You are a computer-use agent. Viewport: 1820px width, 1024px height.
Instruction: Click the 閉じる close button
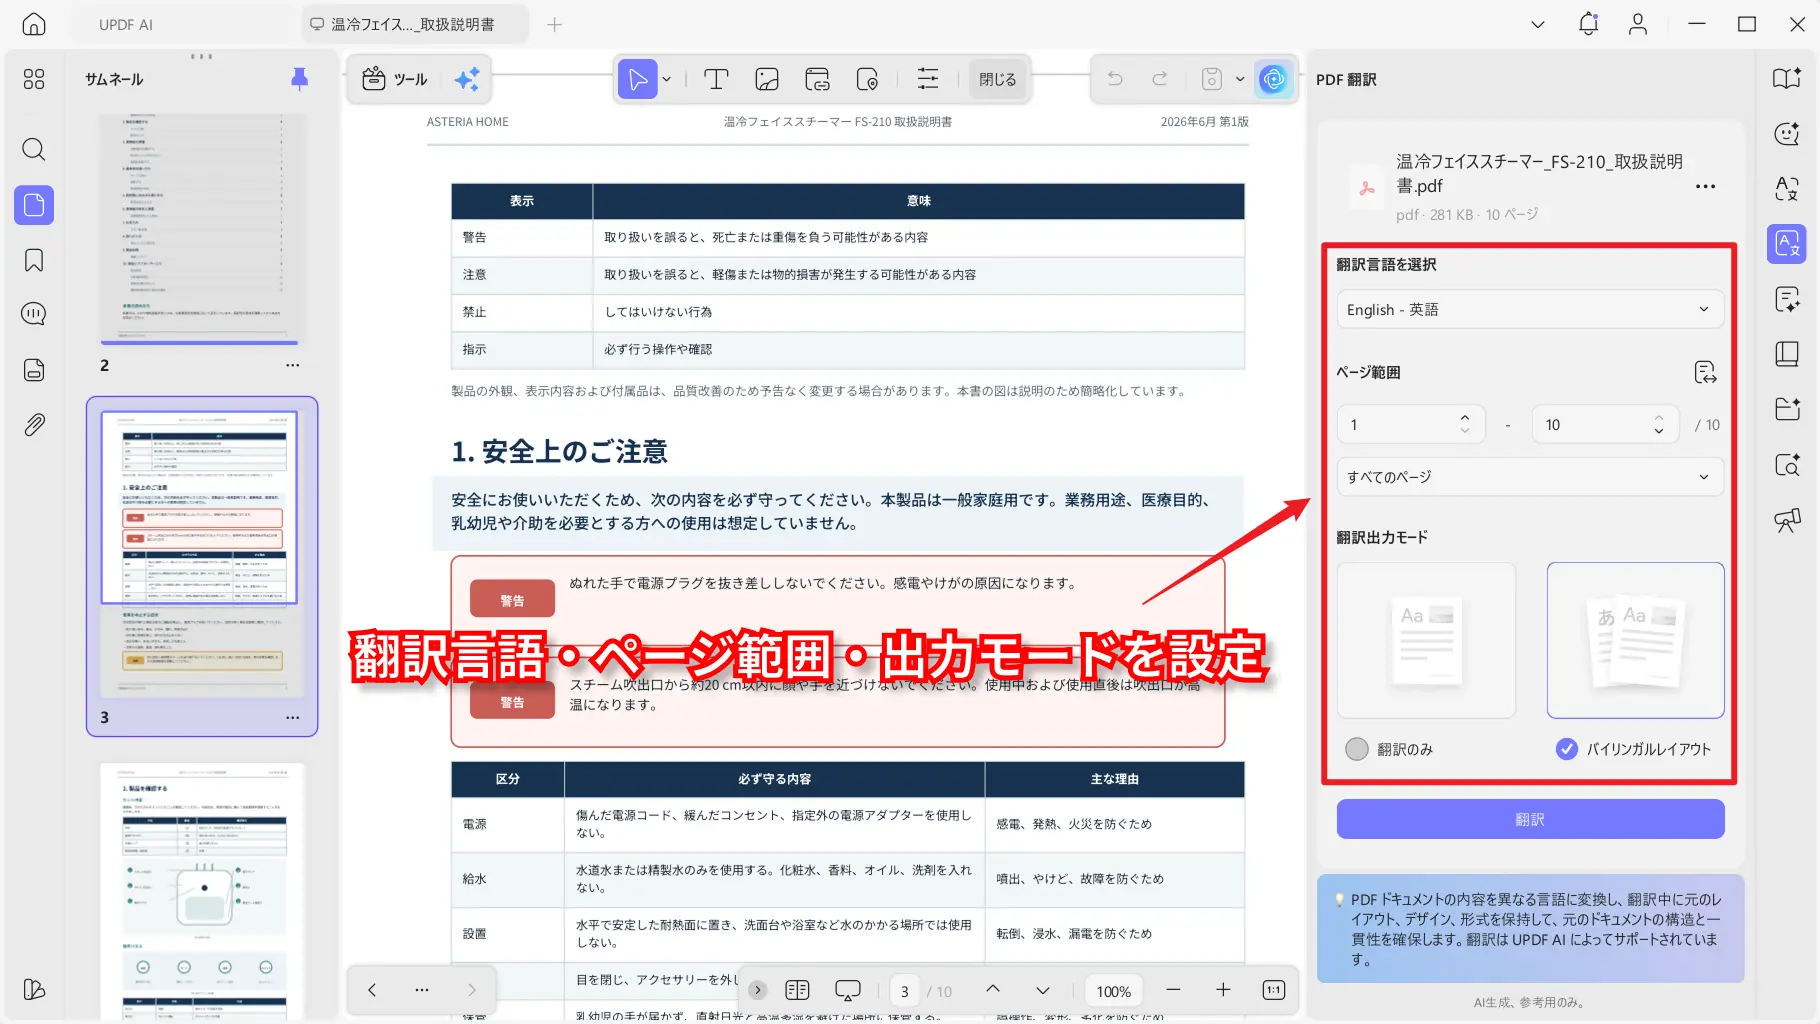coord(997,79)
